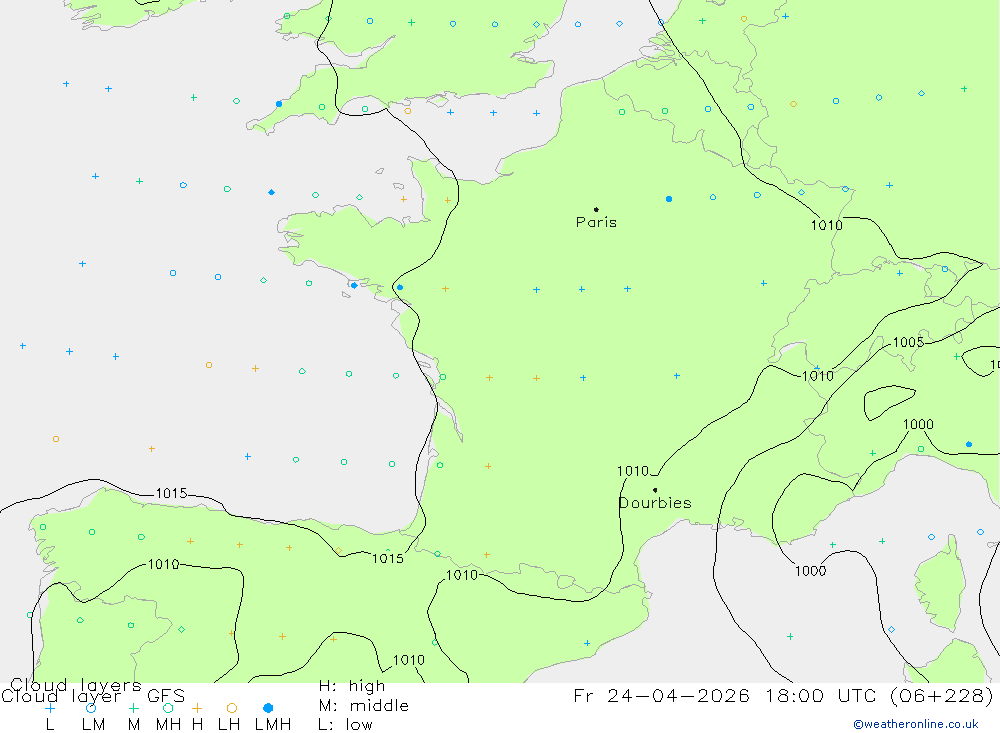Click the Dourbies city marker dot
1000x733 pixels.
coord(655,490)
